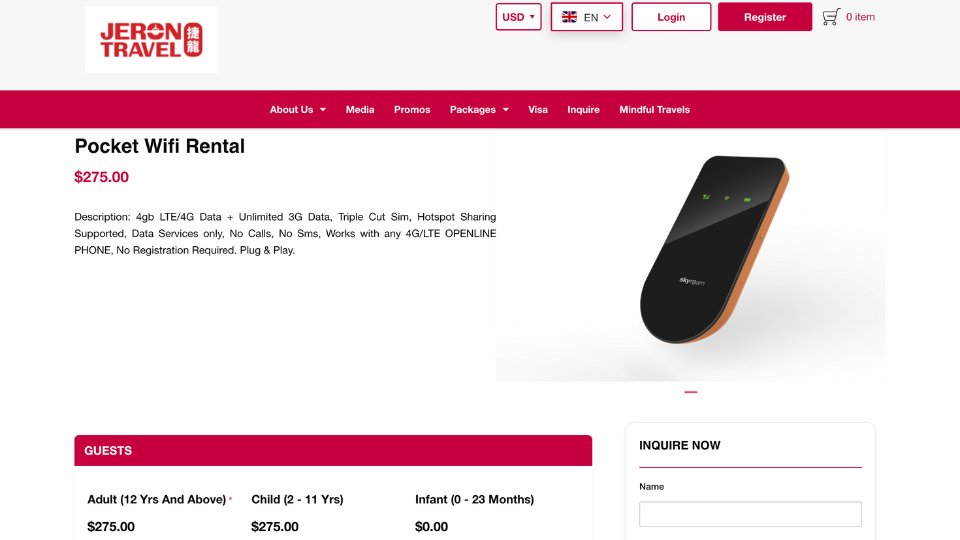Visit the Mindful Travels page
The height and width of the screenshot is (540, 960).
(x=654, y=110)
